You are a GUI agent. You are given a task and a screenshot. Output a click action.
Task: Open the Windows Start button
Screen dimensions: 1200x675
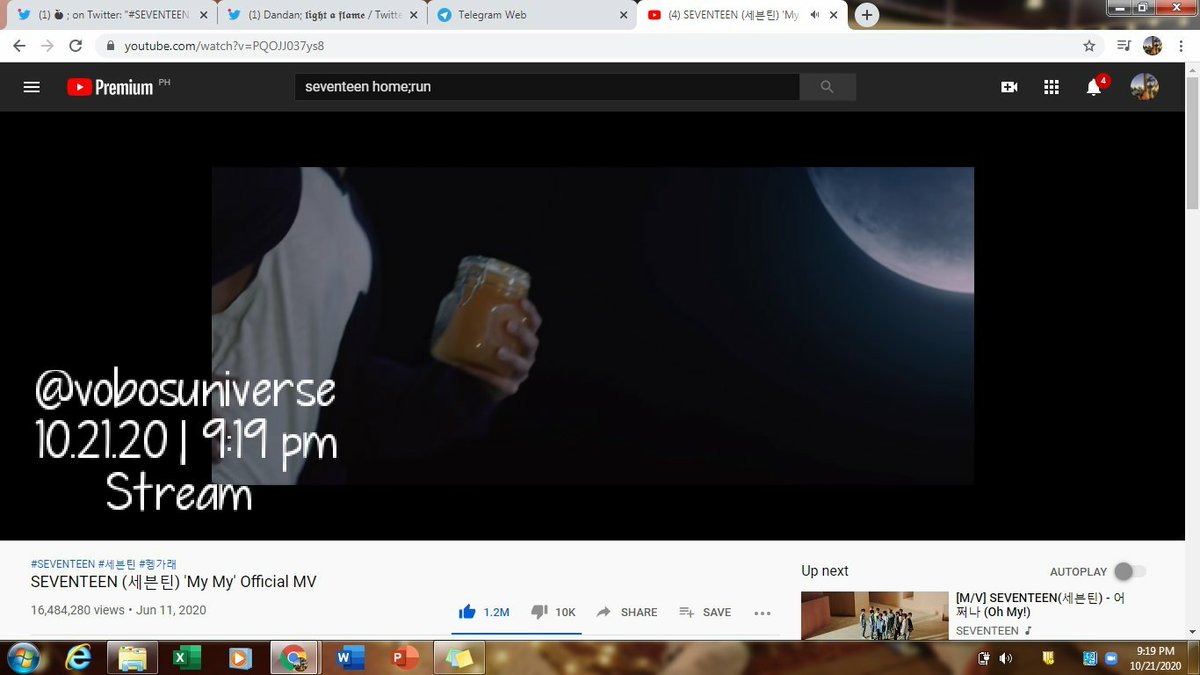(x=22, y=658)
